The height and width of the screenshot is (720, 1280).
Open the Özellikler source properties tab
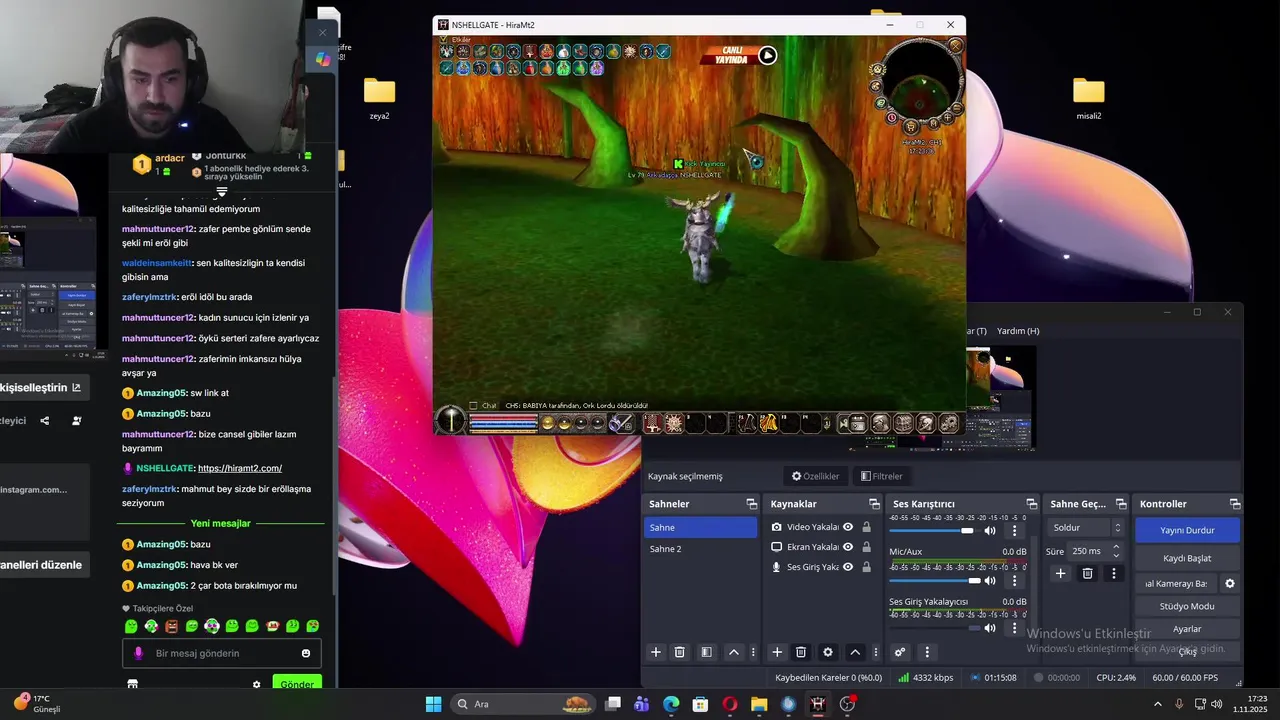815,476
